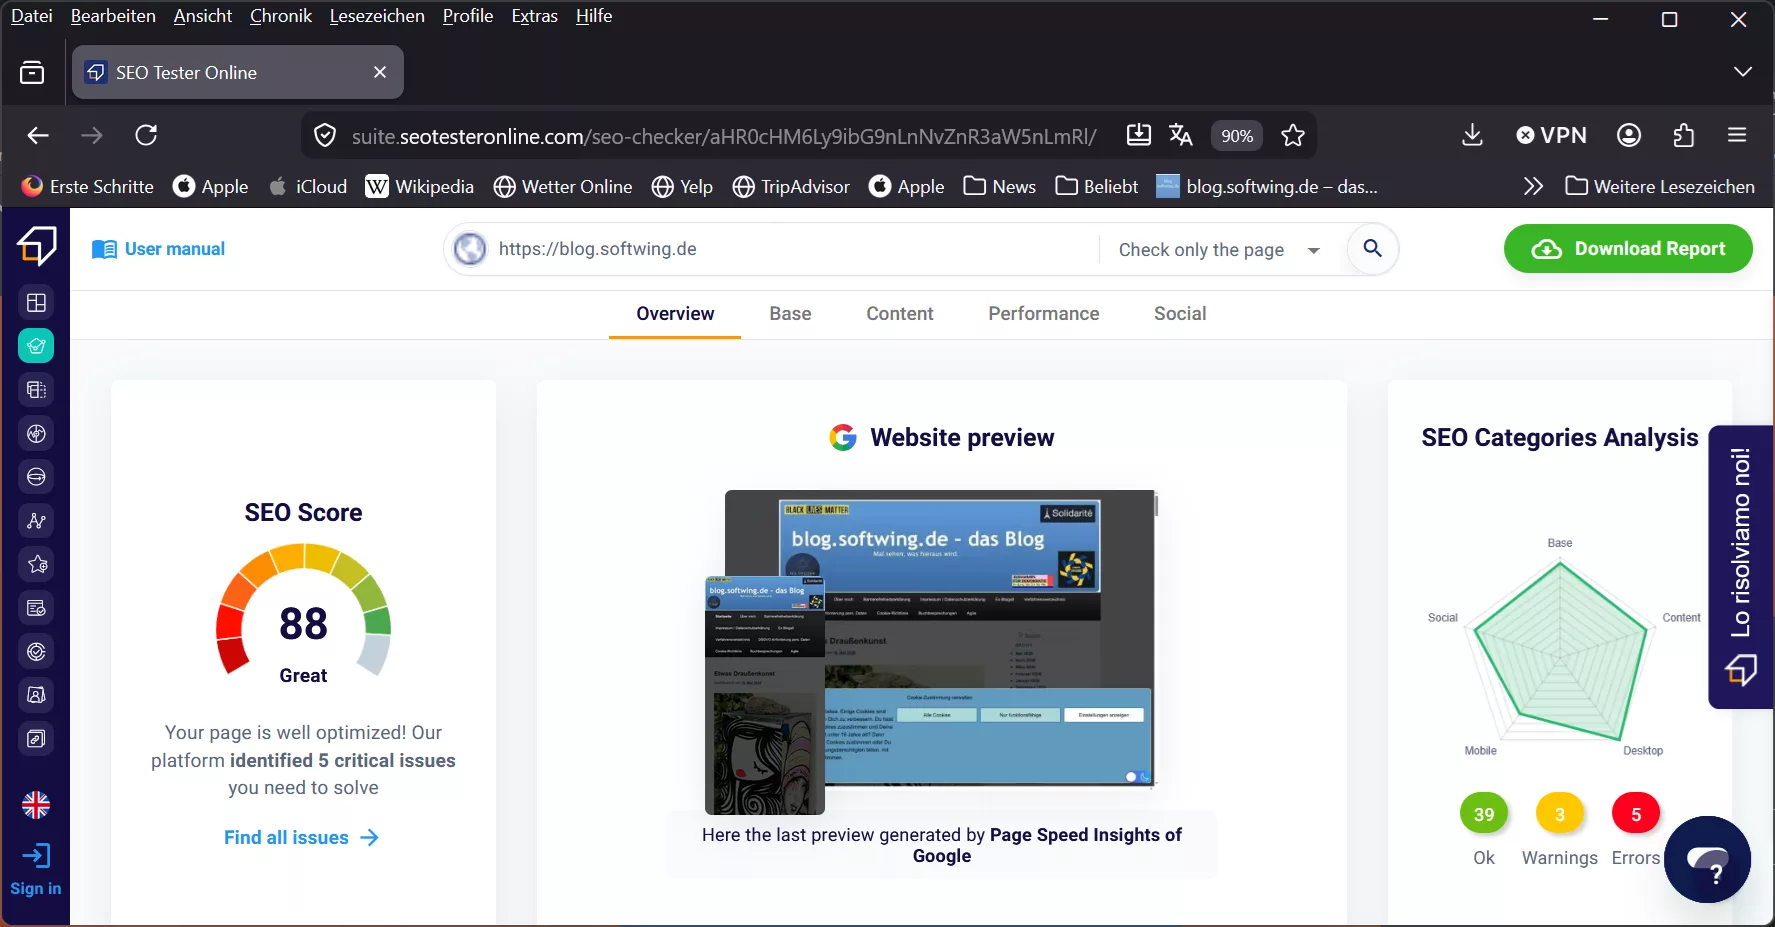Open the Bearbeiten menu

113,16
